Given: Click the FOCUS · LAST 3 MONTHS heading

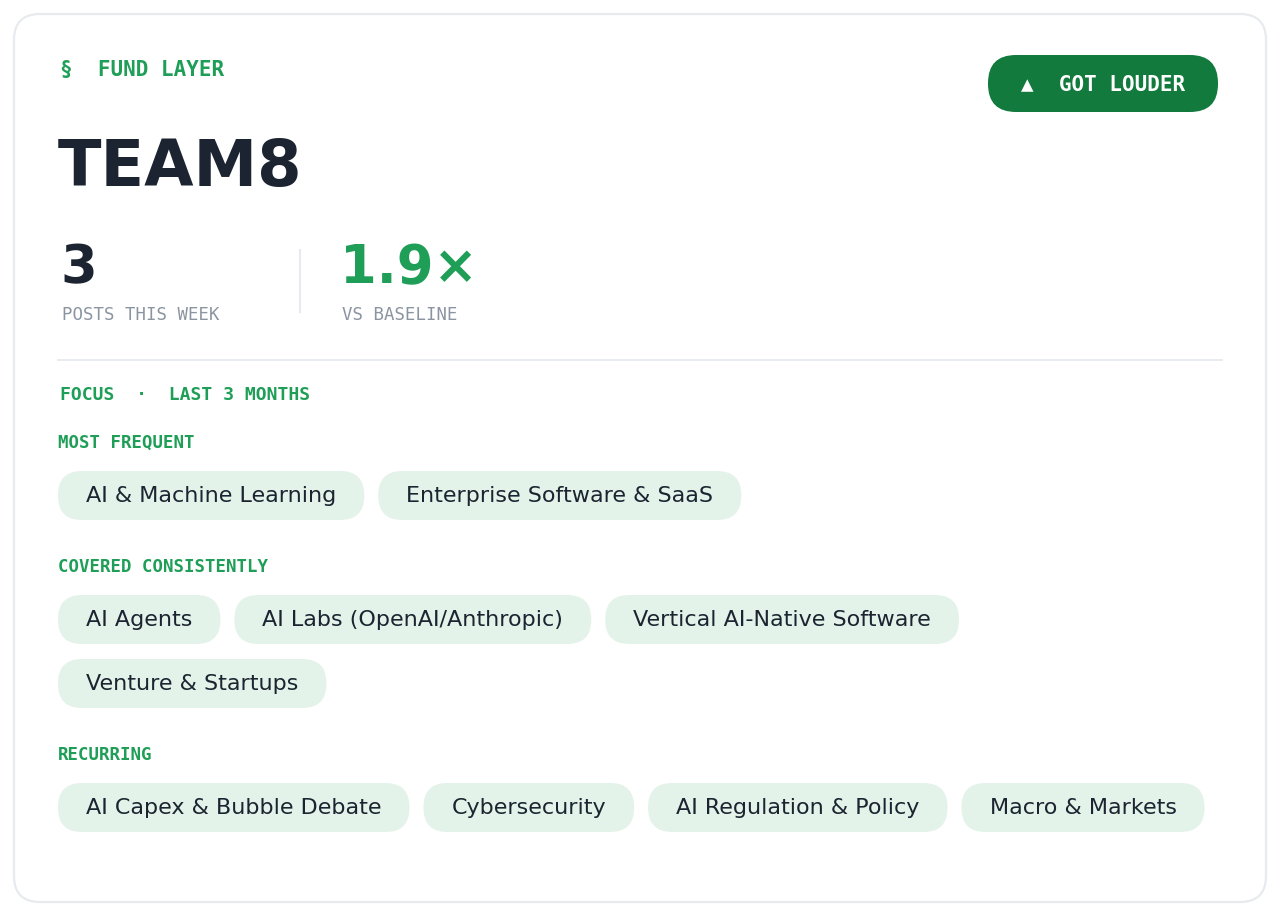Looking at the screenshot, I should [x=185, y=395].
